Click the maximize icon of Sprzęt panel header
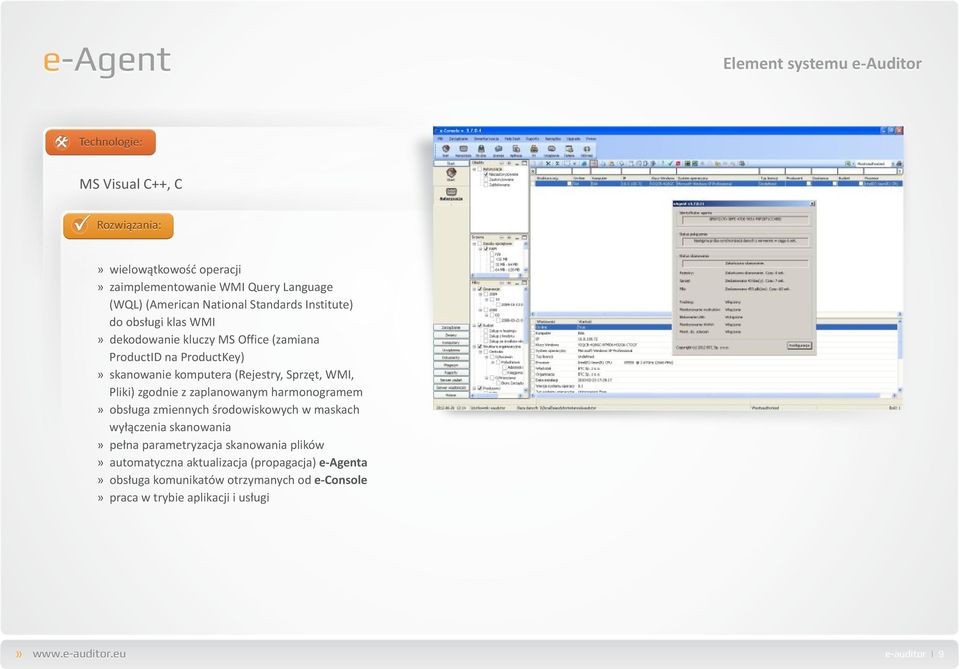This screenshot has width=960, height=669. point(524,237)
